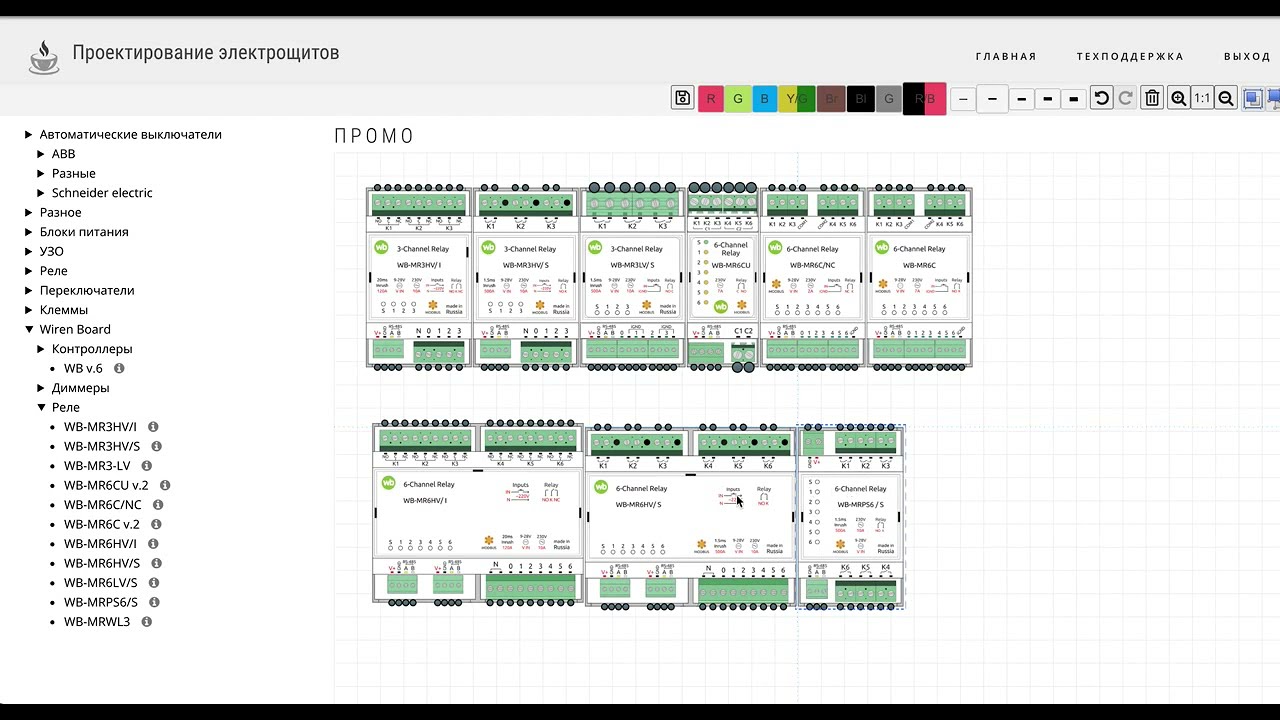Select the thickest line width button
The height and width of the screenshot is (720, 1280).
1074,99
